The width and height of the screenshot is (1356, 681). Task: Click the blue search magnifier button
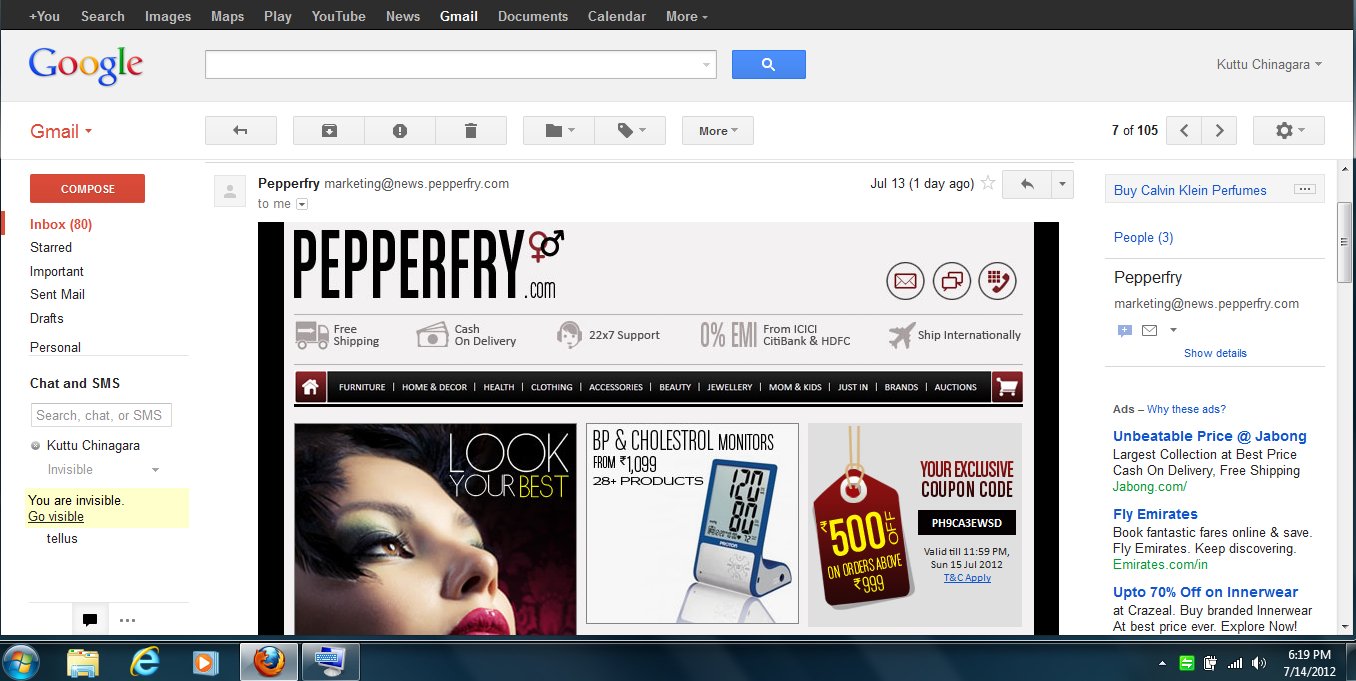(x=768, y=64)
